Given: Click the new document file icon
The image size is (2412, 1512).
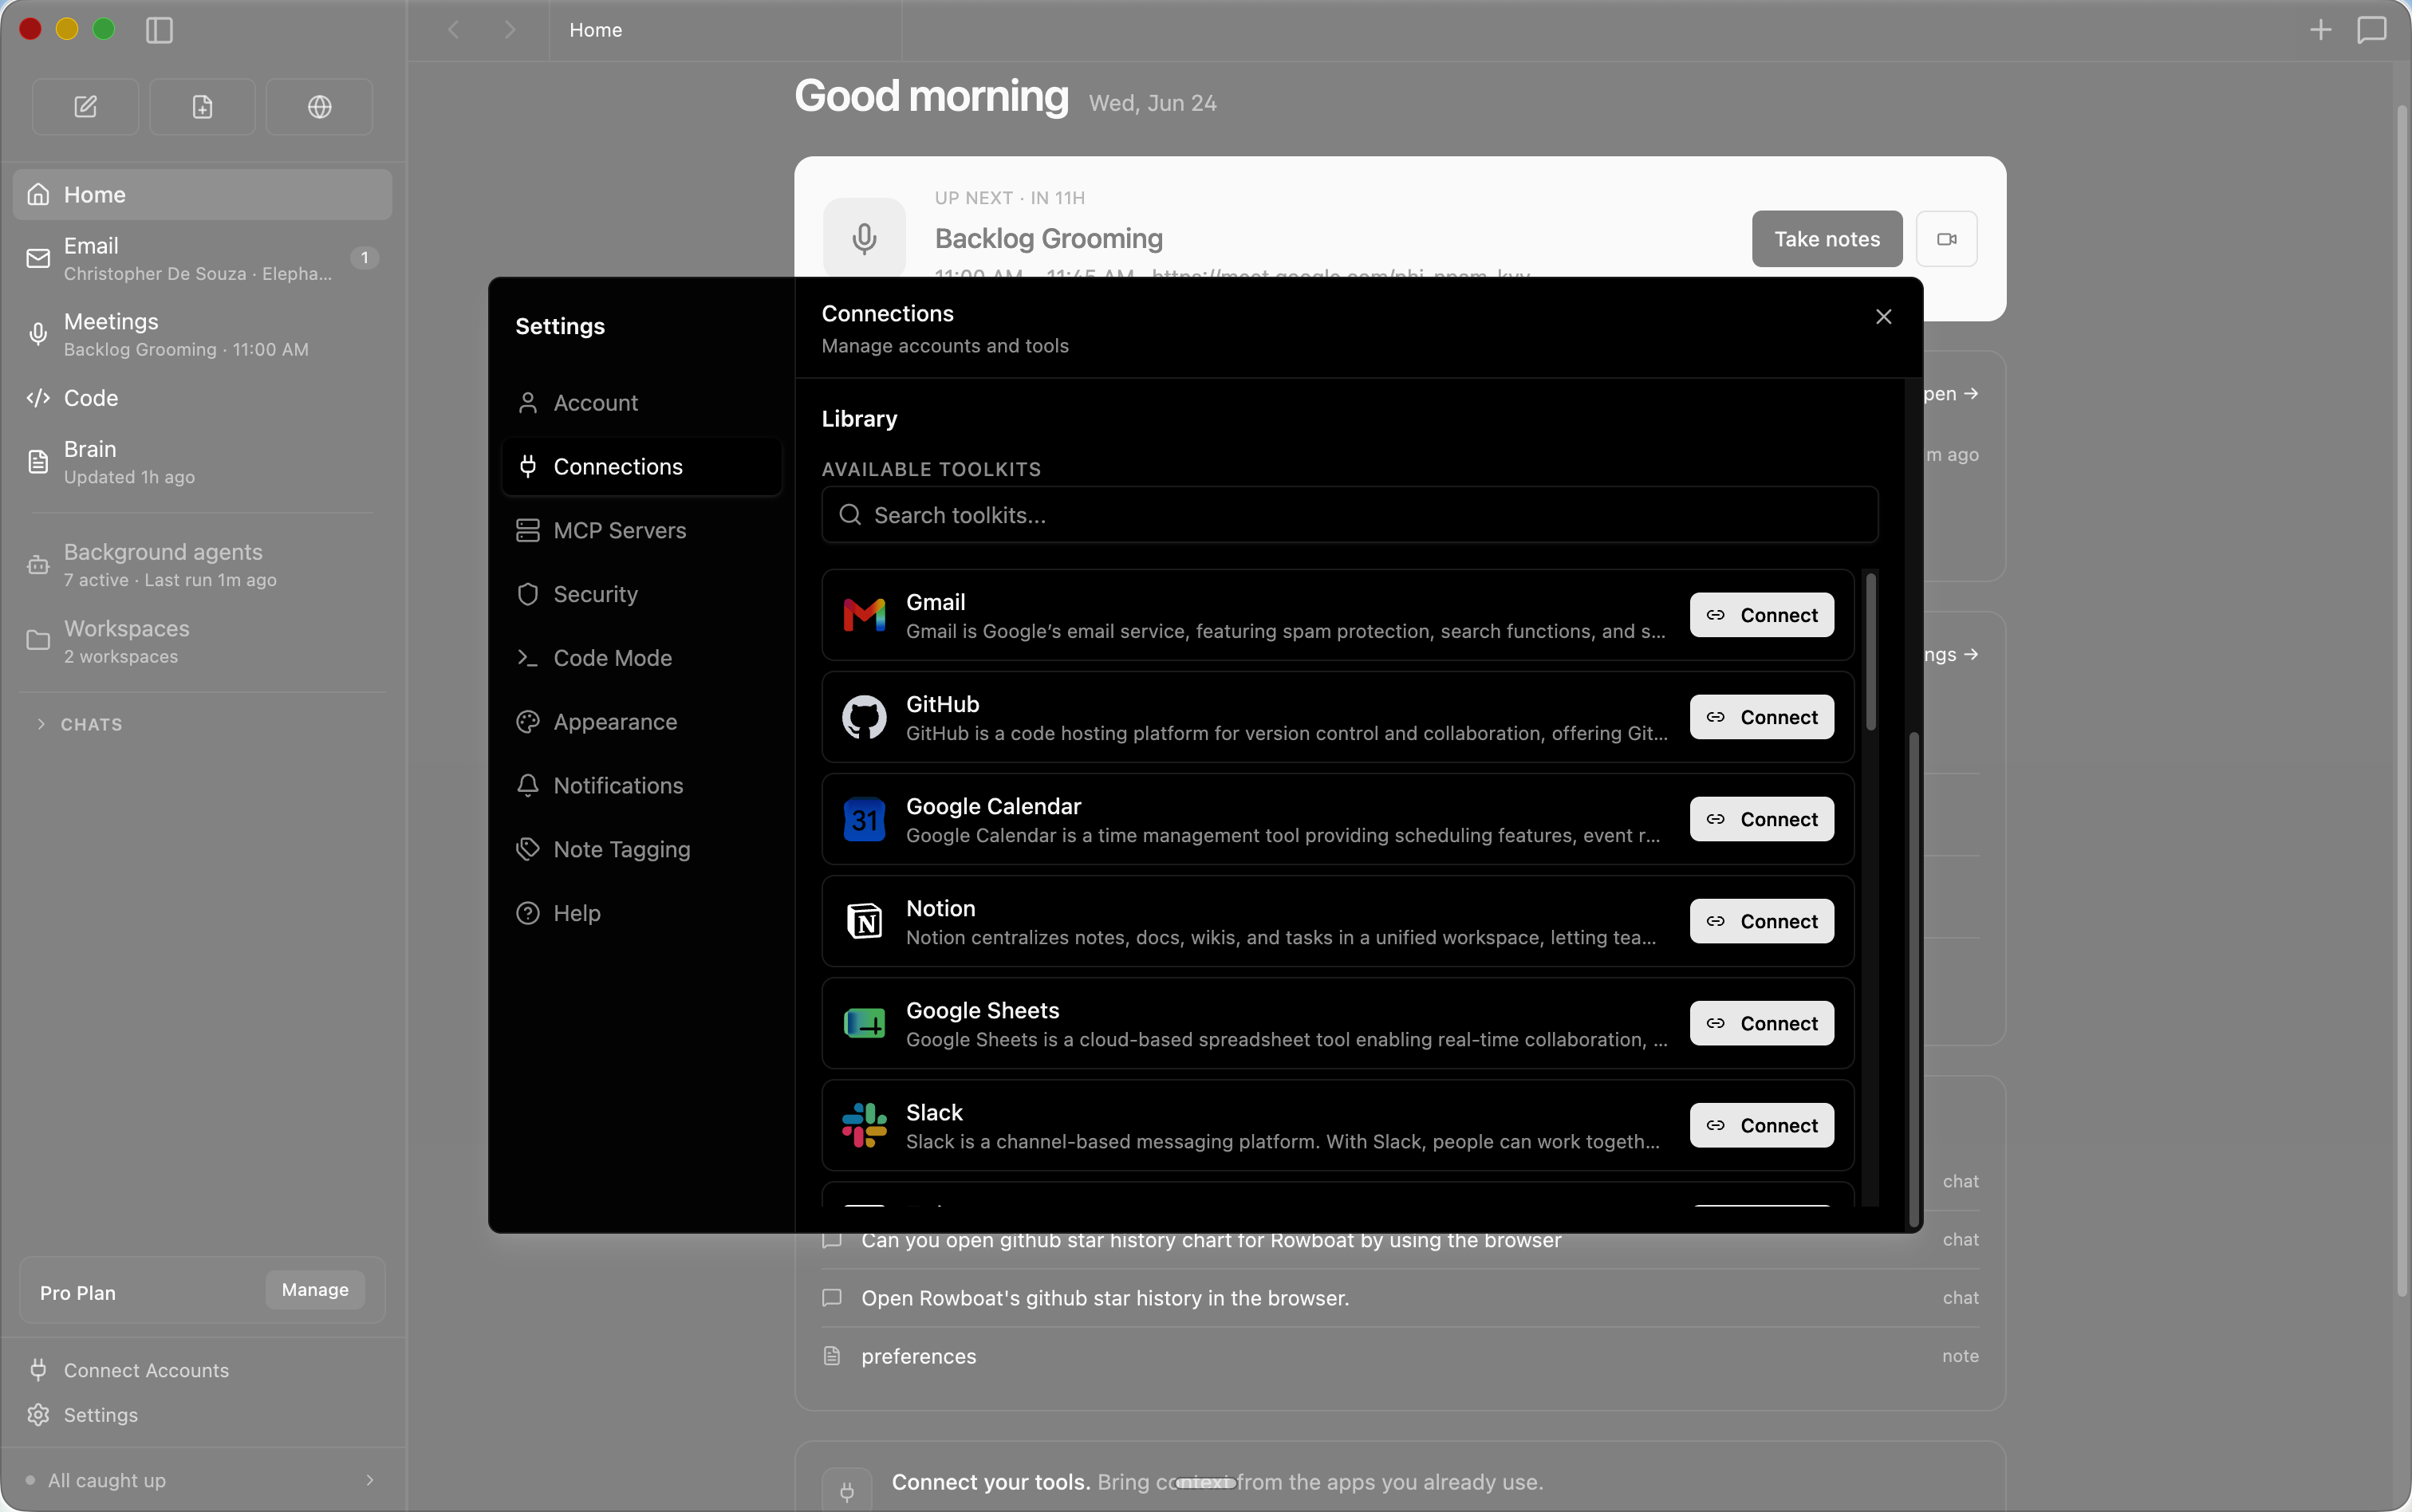Looking at the screenshot, I should click(203, 107).
